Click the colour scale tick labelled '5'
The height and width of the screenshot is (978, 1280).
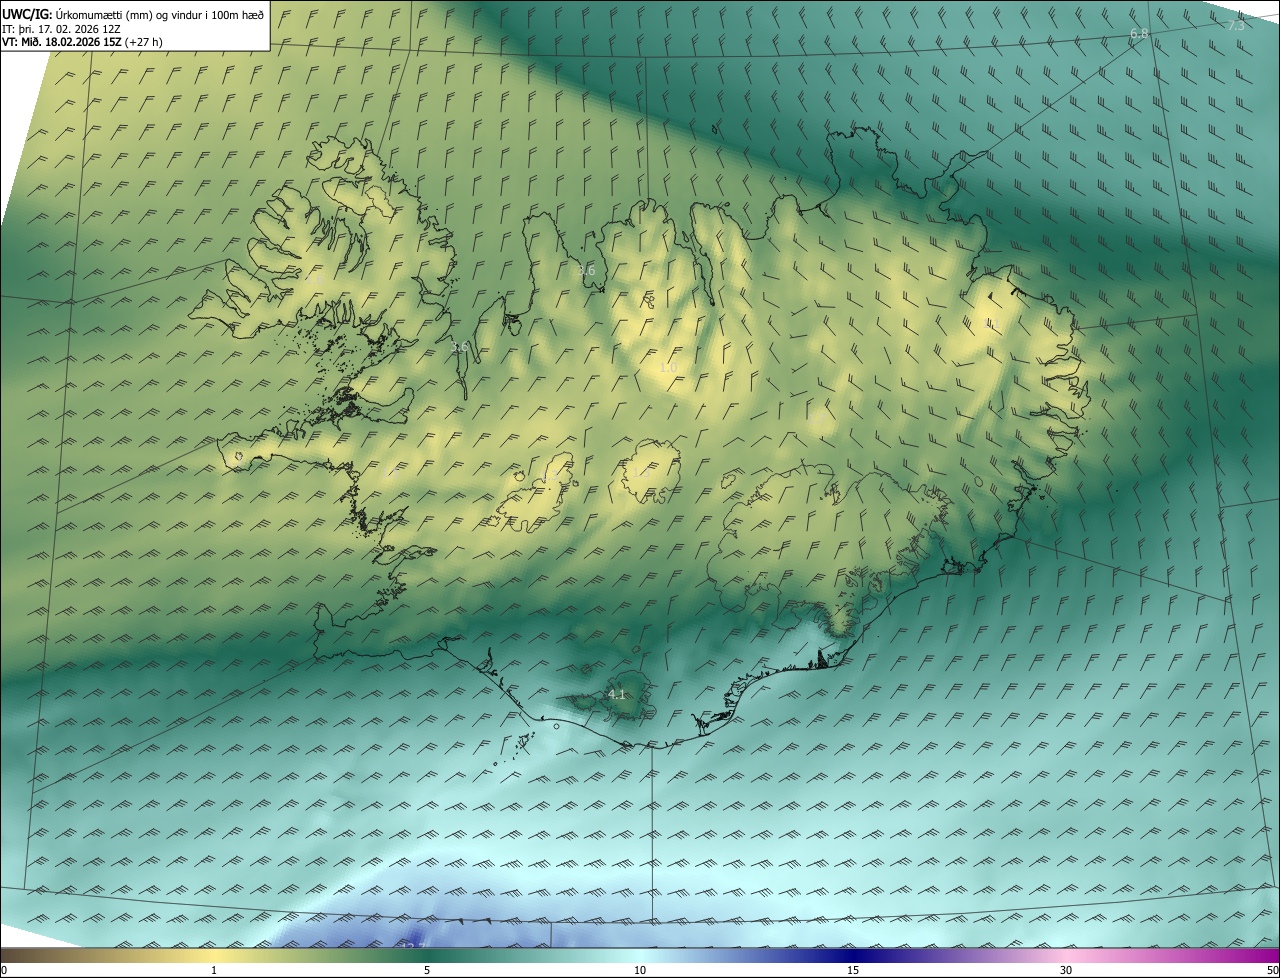(x=427, y=971)
